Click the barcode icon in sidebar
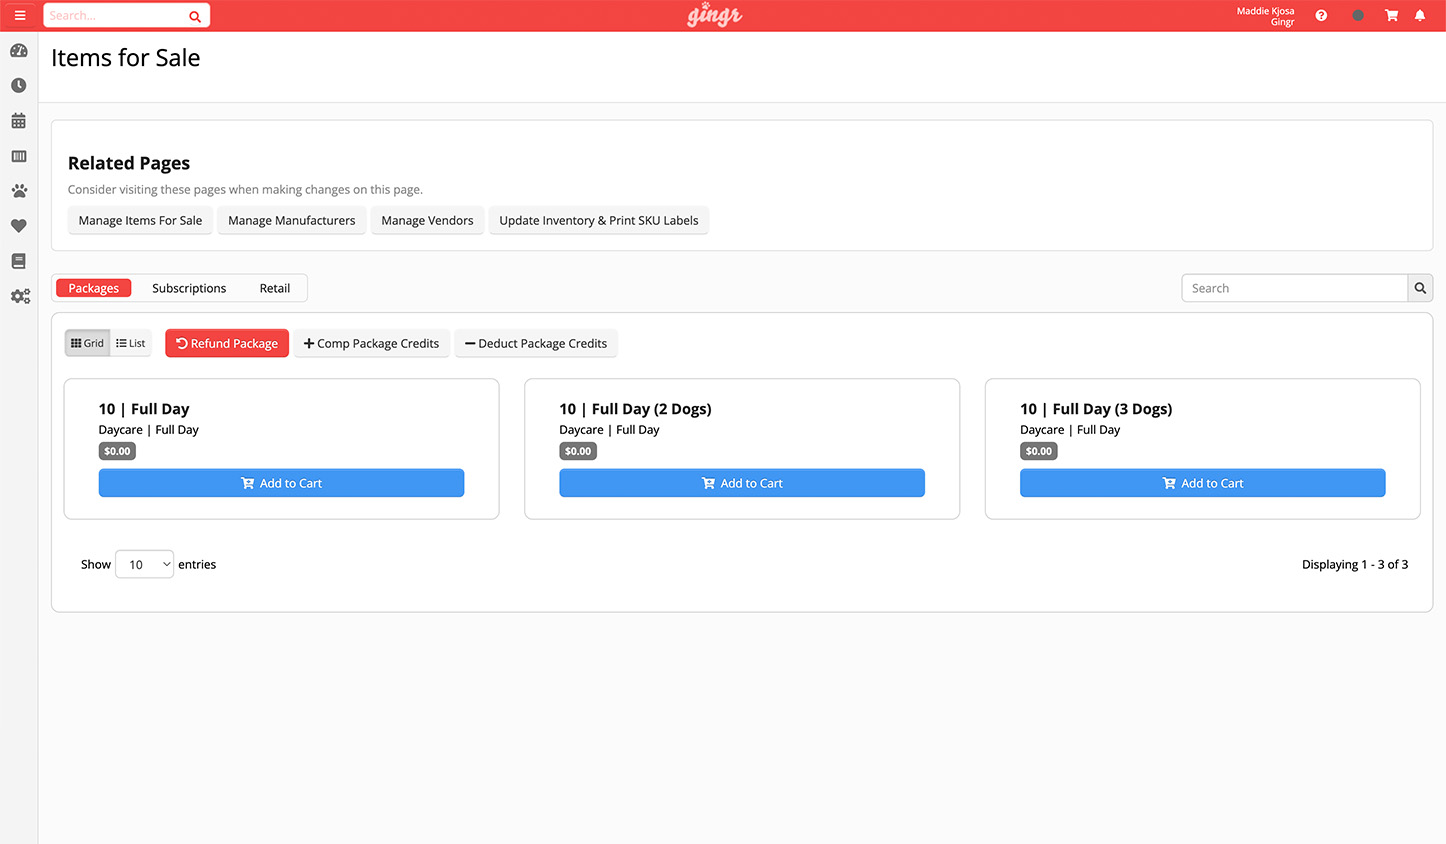1446x844 pixels. [x=19, y=156]
